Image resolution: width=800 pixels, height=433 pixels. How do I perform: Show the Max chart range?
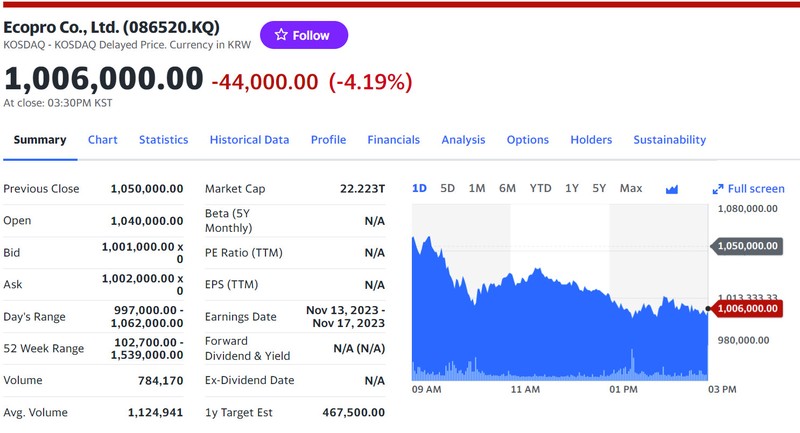click(x=631, y=188)
